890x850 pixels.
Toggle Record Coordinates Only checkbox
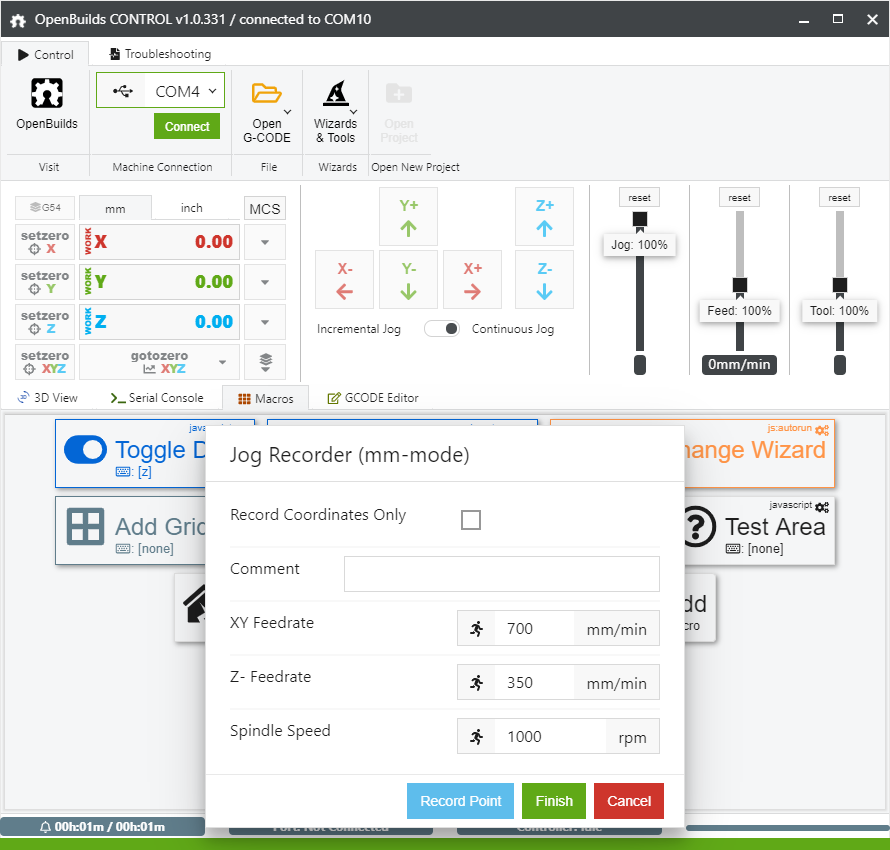(471, 520)
